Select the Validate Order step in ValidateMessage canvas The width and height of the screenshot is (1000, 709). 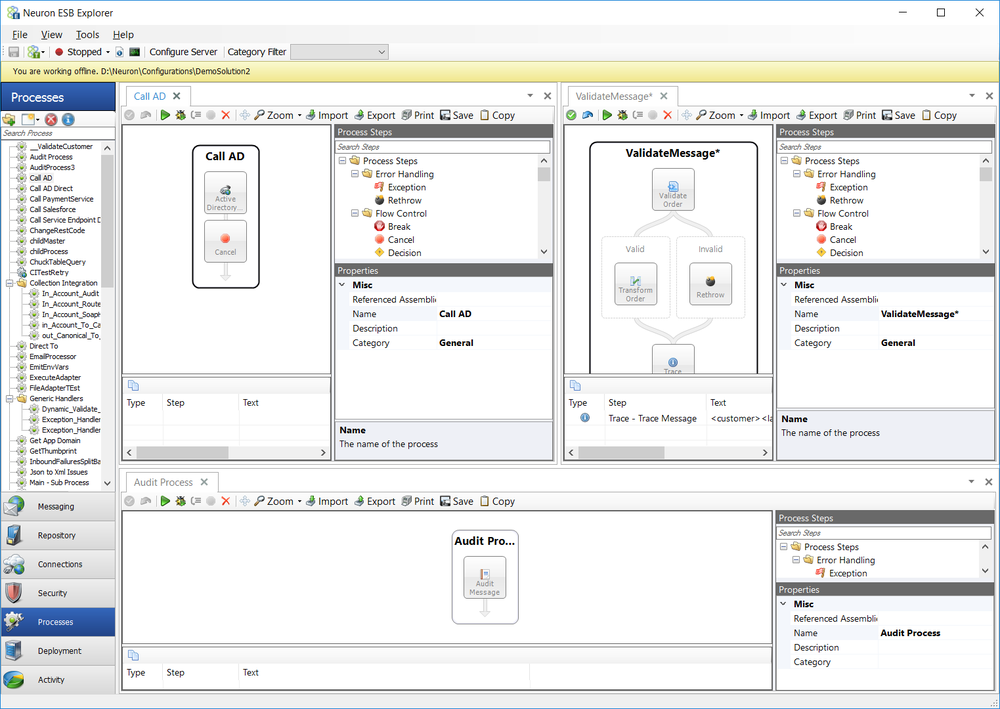pos(673,189)
